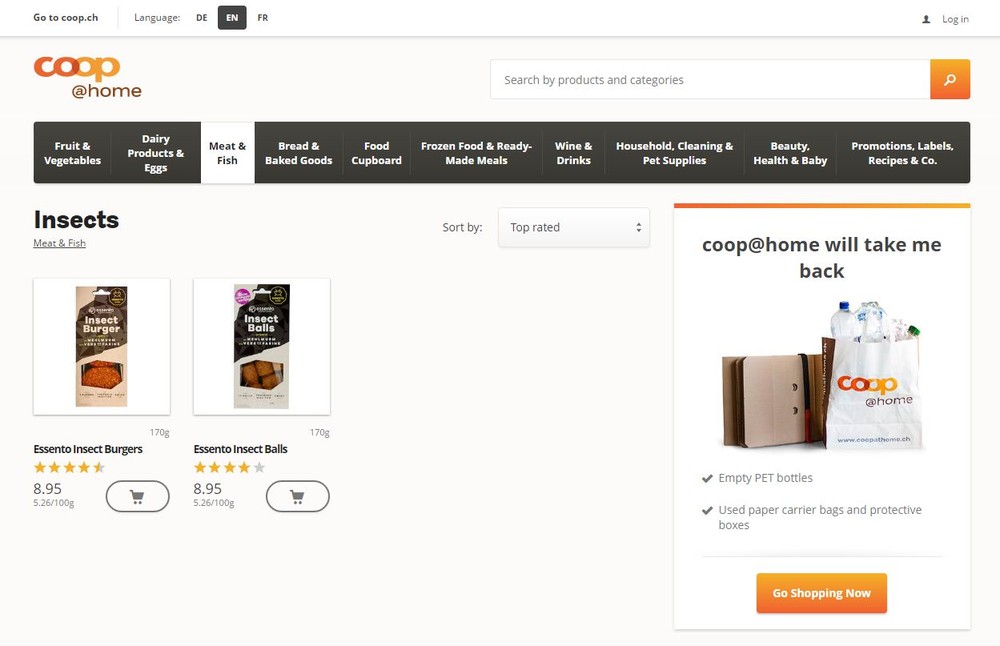
Task: Open the Sort by dropdown
Action: coord(573,228)
